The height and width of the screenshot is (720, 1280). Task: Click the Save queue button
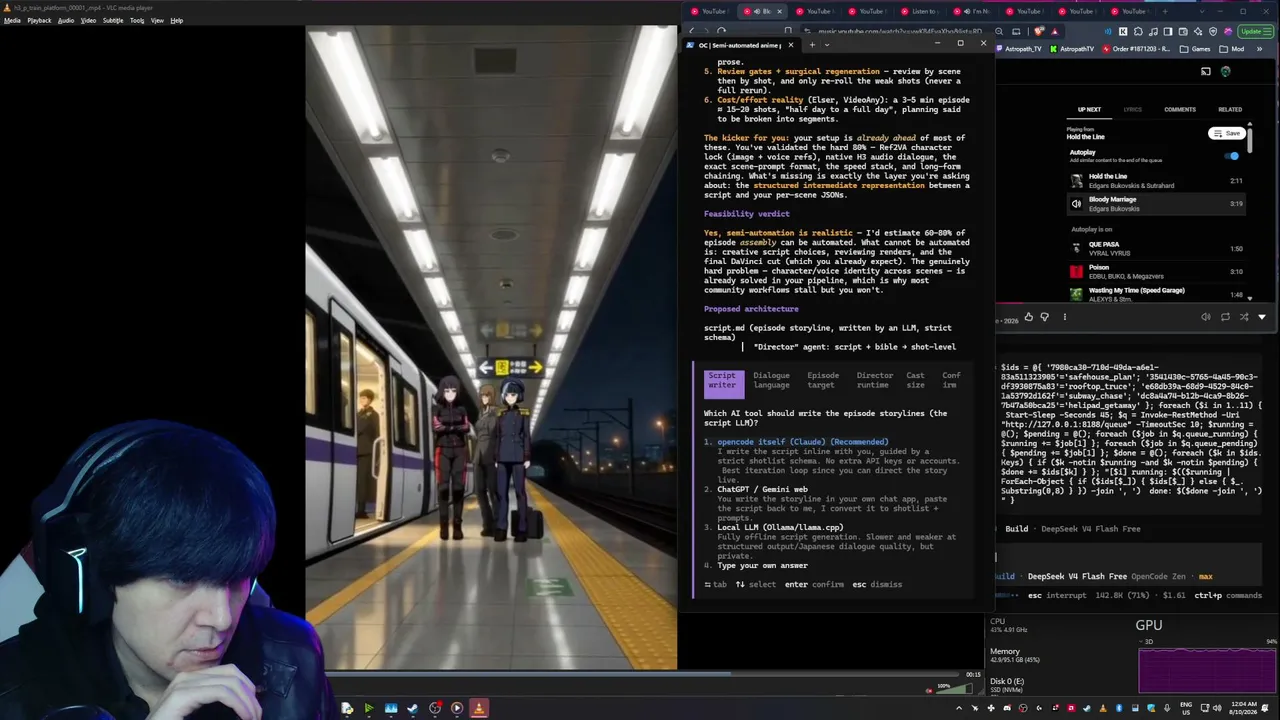(1227, 133)
